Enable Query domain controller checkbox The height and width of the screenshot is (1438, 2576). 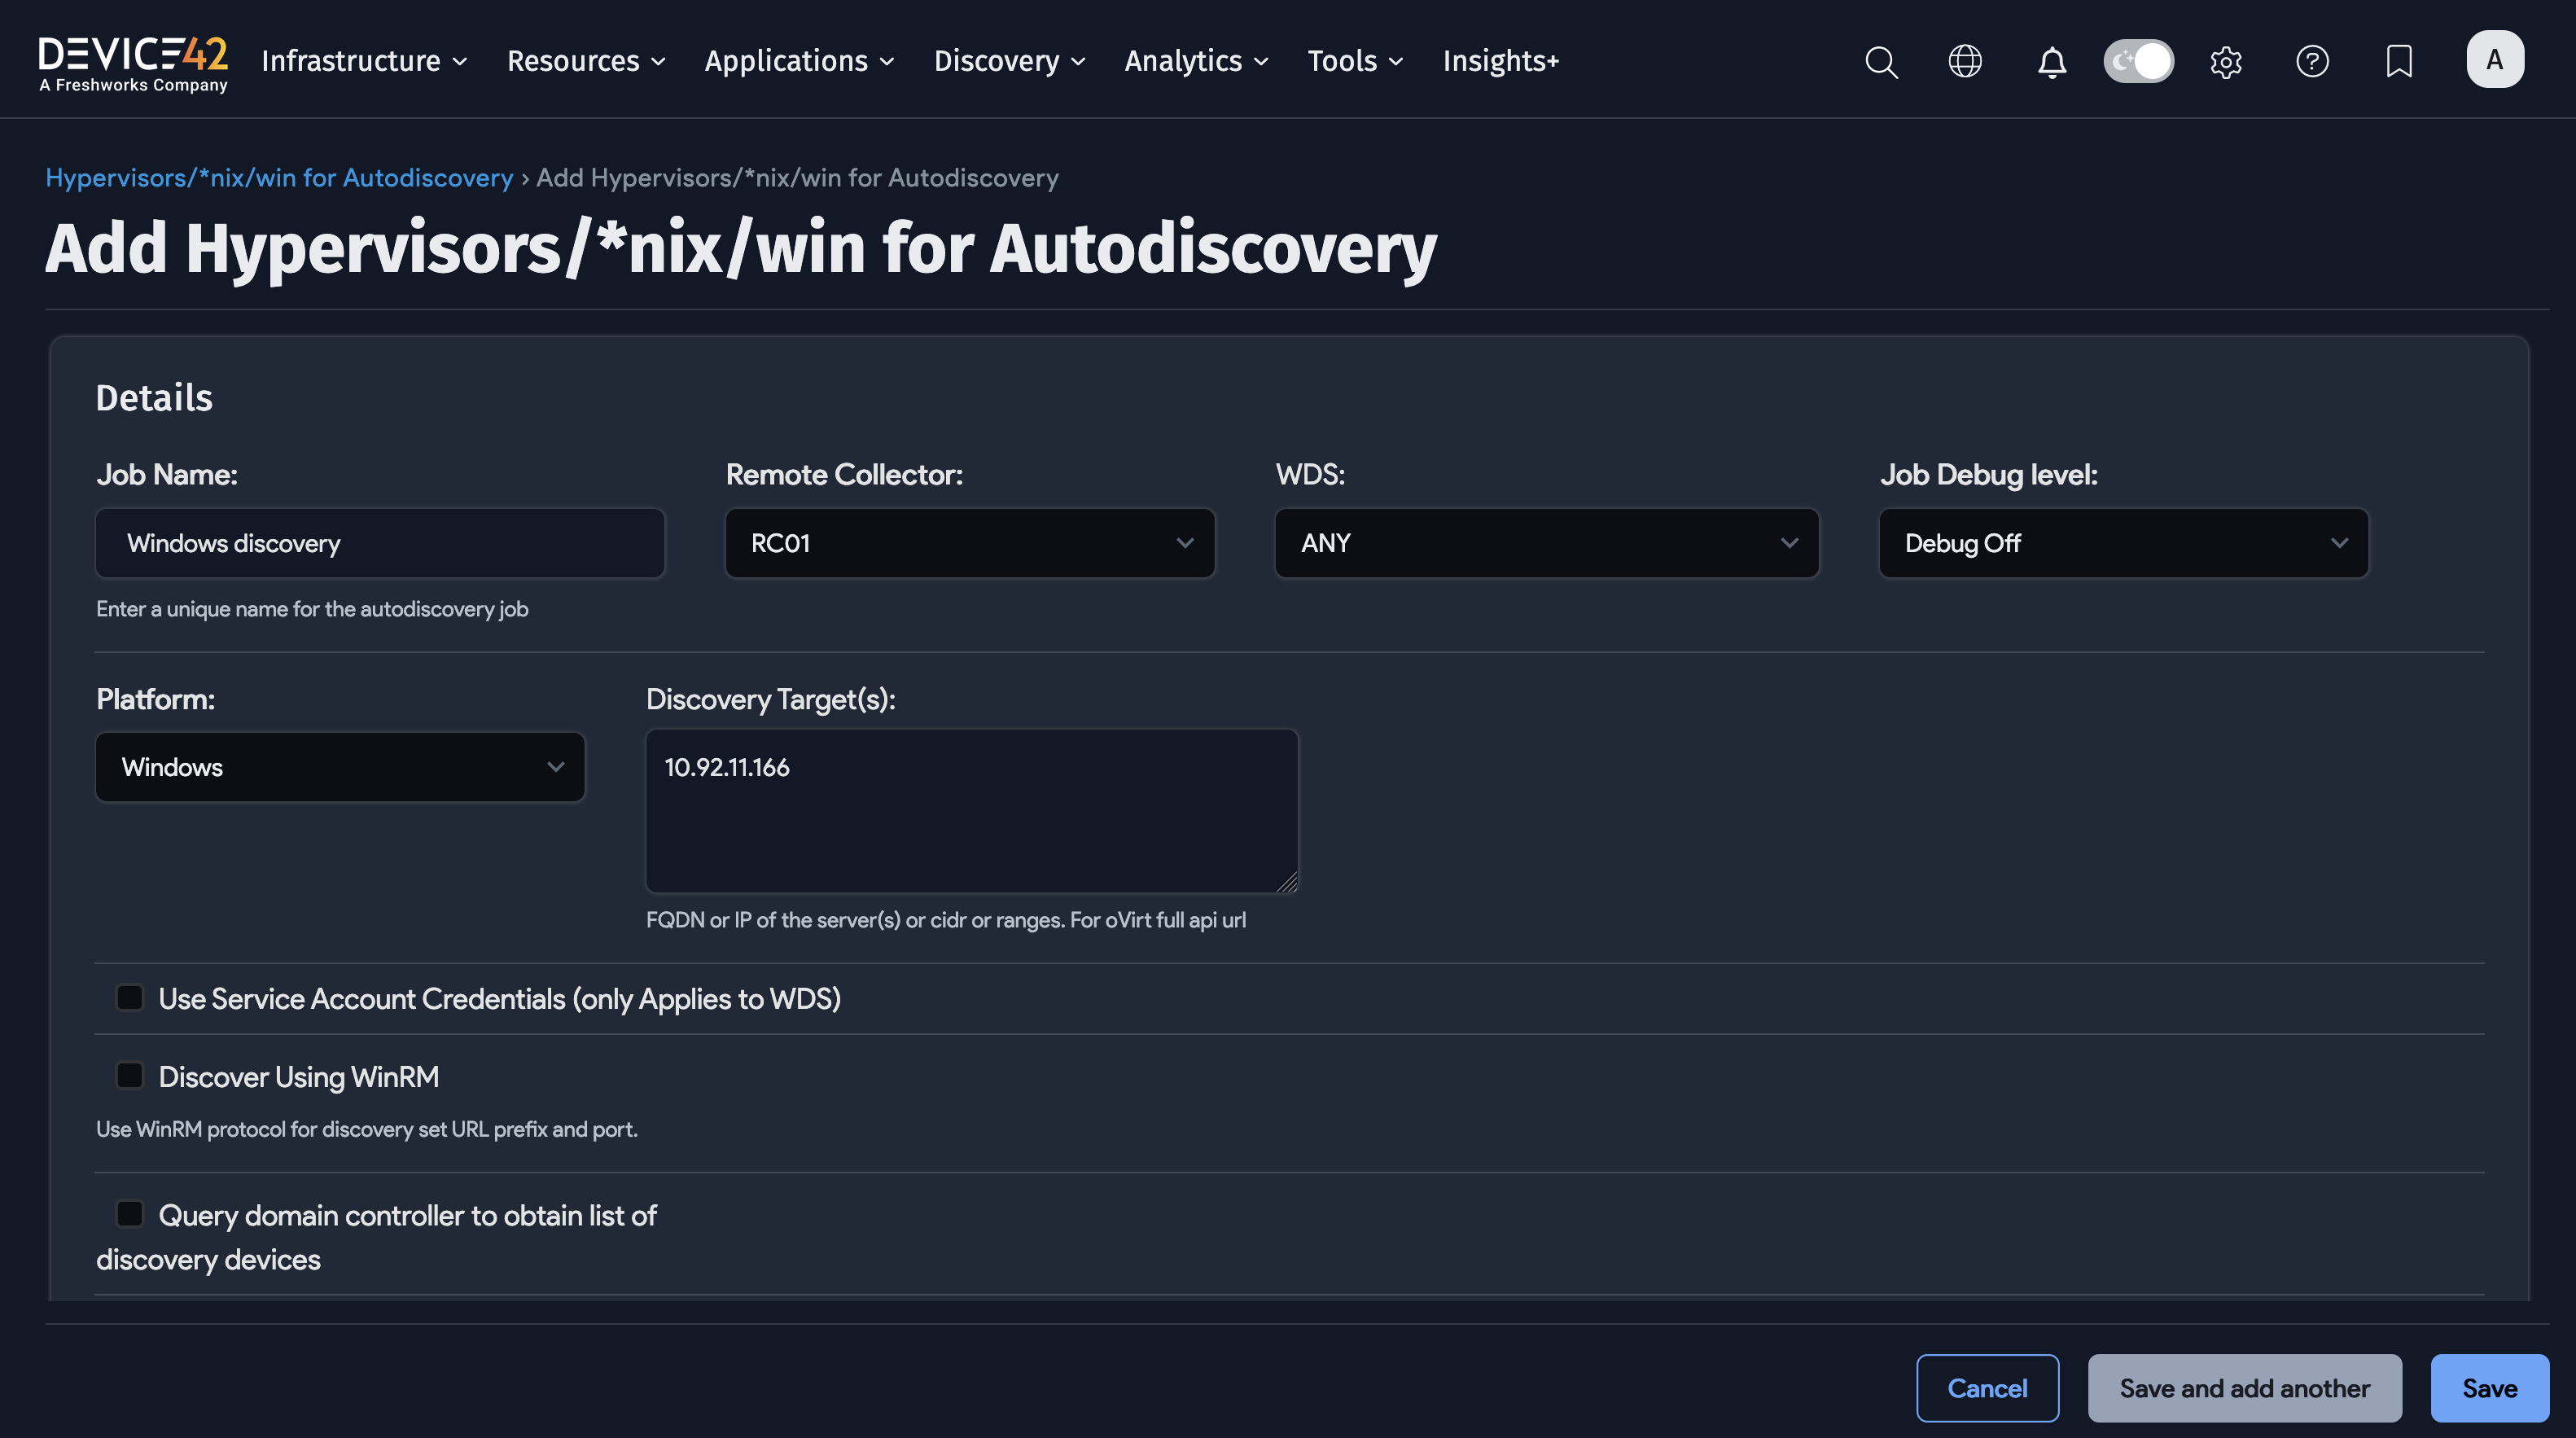(x=129, y=1213)
